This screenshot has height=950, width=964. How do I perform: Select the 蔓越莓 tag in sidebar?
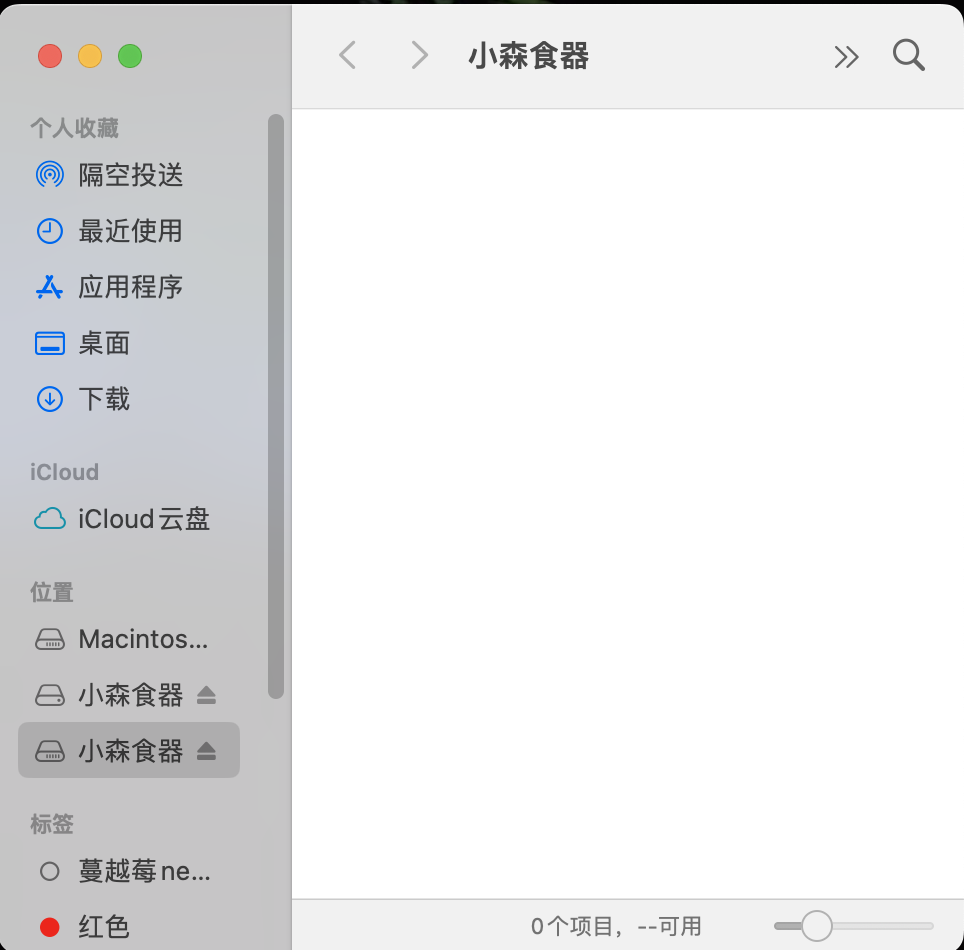[x=144, y=871]
